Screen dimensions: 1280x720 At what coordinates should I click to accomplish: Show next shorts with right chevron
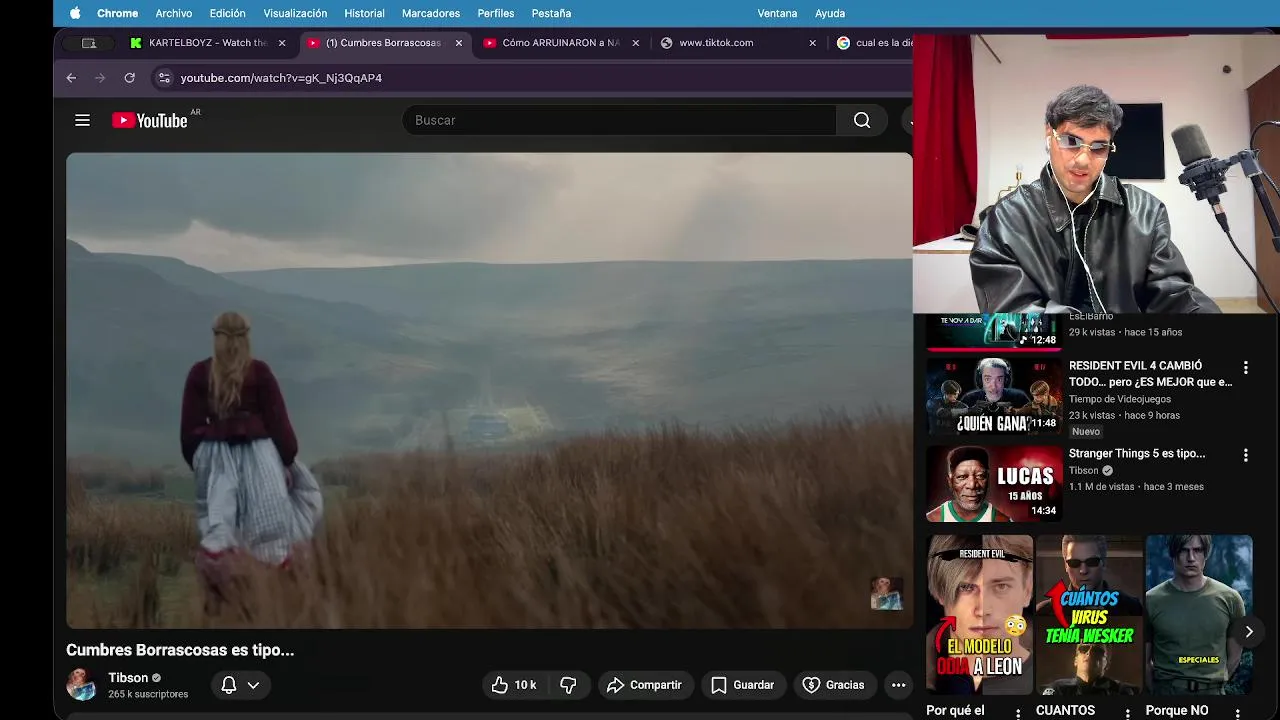(1249, 631)
